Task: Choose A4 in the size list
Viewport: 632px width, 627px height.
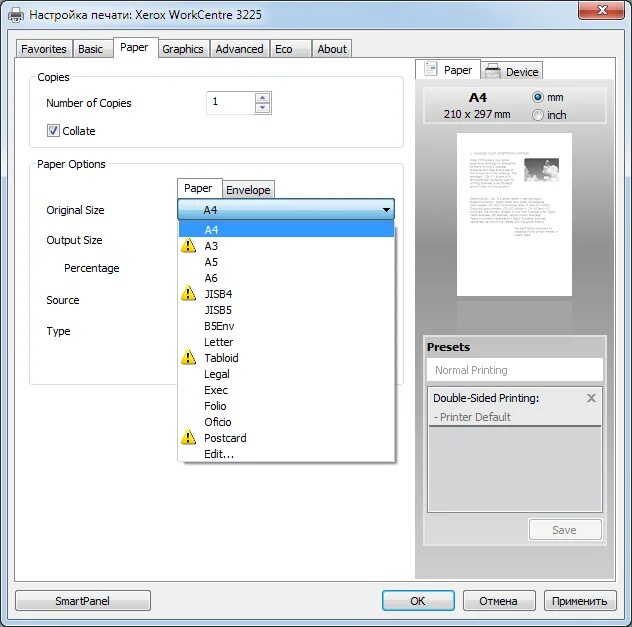Action: tap(286, 230)
